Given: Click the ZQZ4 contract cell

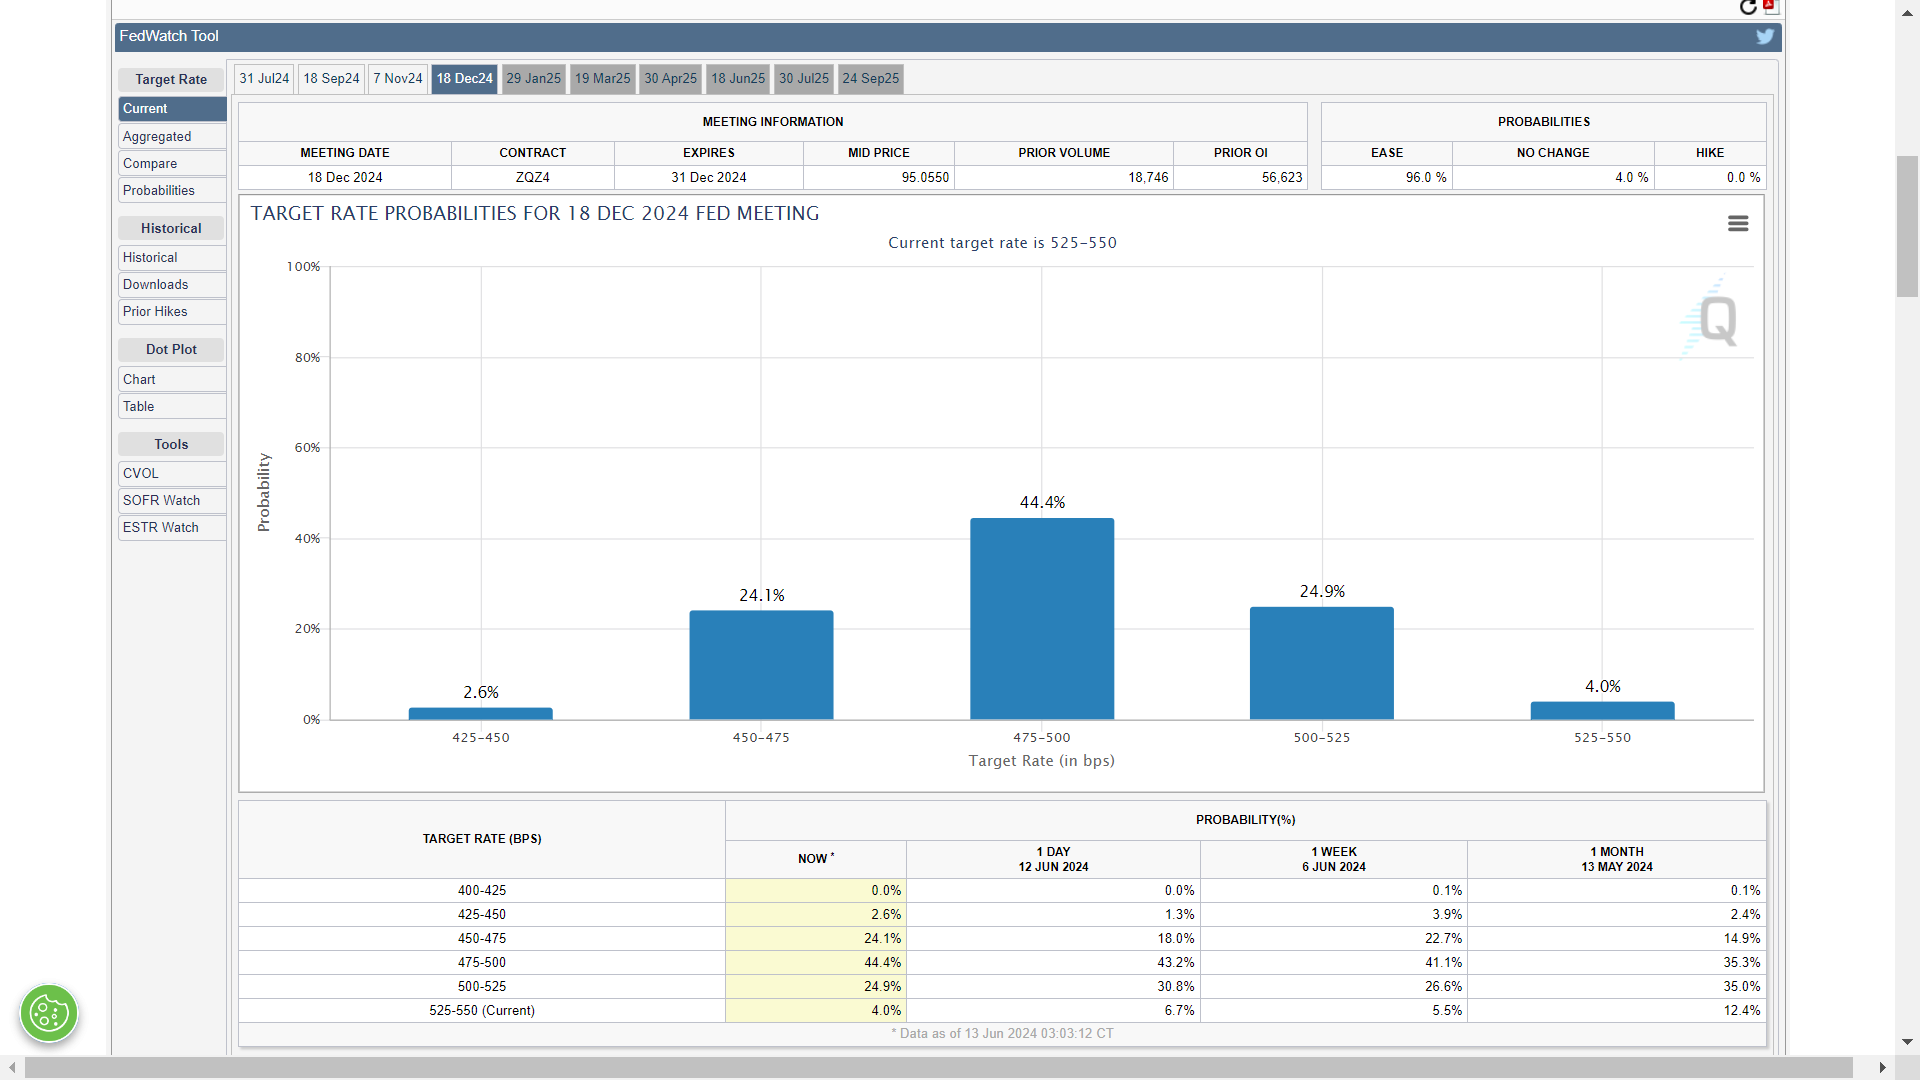Looking at the screenshot, I should (x=533, y=178).
